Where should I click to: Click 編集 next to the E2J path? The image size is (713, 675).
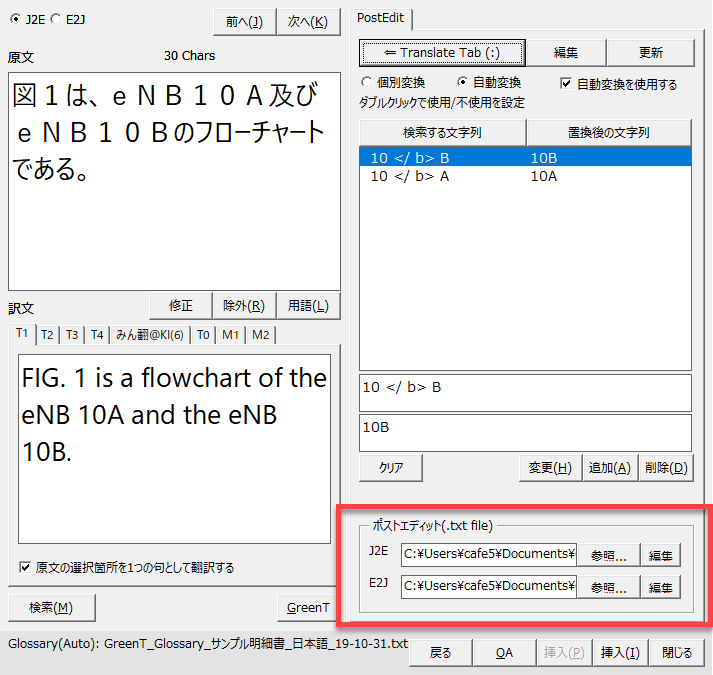660,587
